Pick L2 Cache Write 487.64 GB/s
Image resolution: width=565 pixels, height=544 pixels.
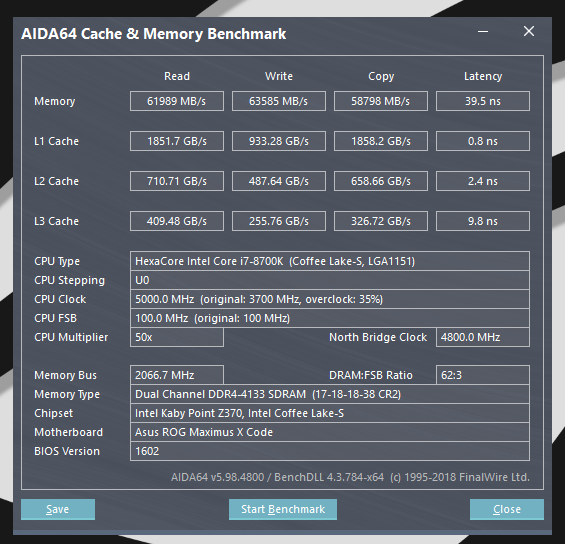click(279, 181)
